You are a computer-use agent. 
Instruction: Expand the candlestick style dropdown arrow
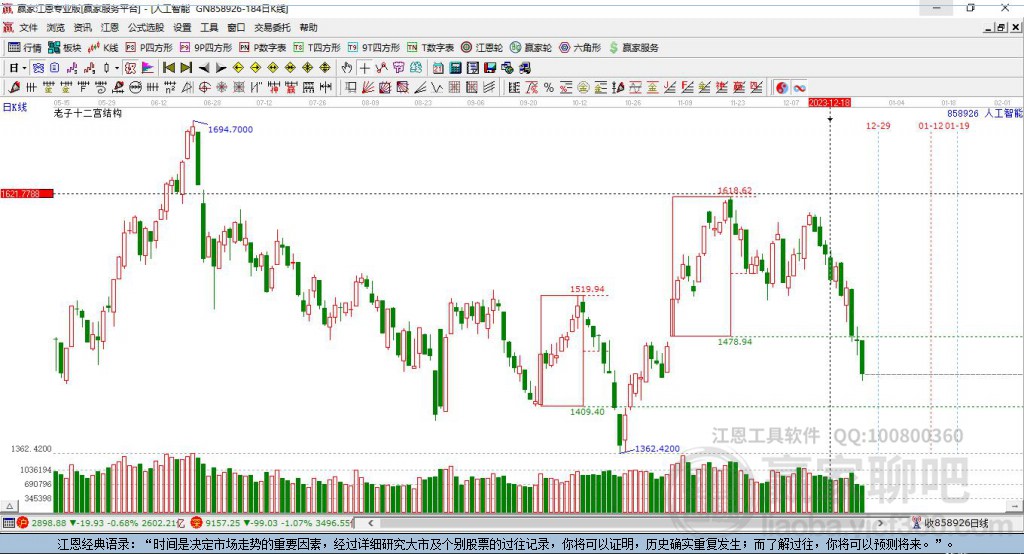click(117, 68)
